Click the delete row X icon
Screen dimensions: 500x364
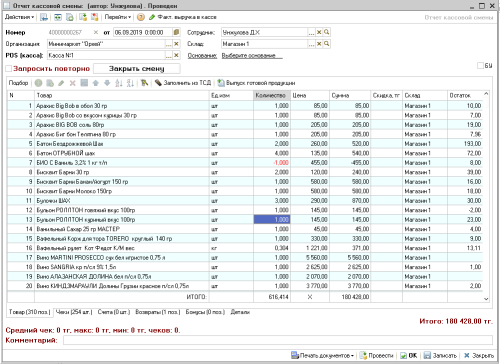(72, 83)
